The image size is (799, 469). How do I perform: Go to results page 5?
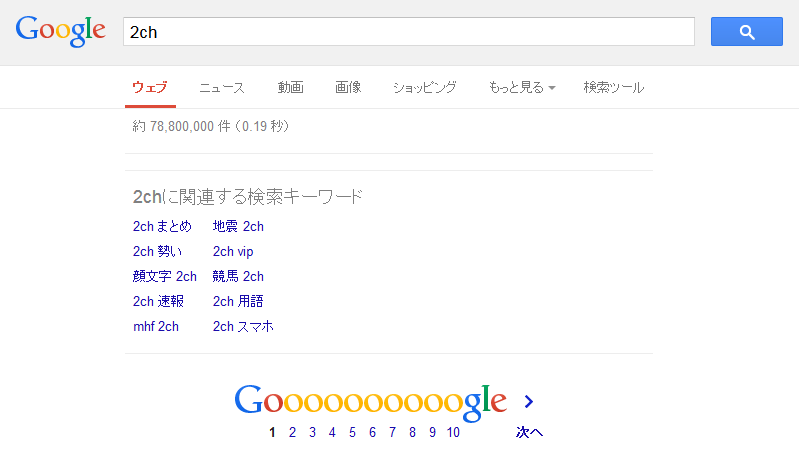tap(351, 432)
